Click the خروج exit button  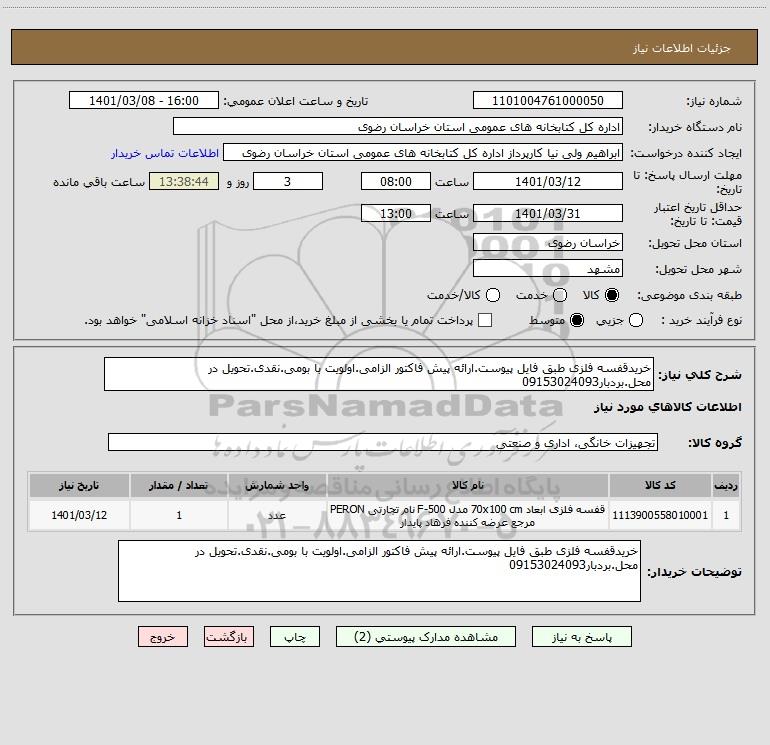coord(163,637)
